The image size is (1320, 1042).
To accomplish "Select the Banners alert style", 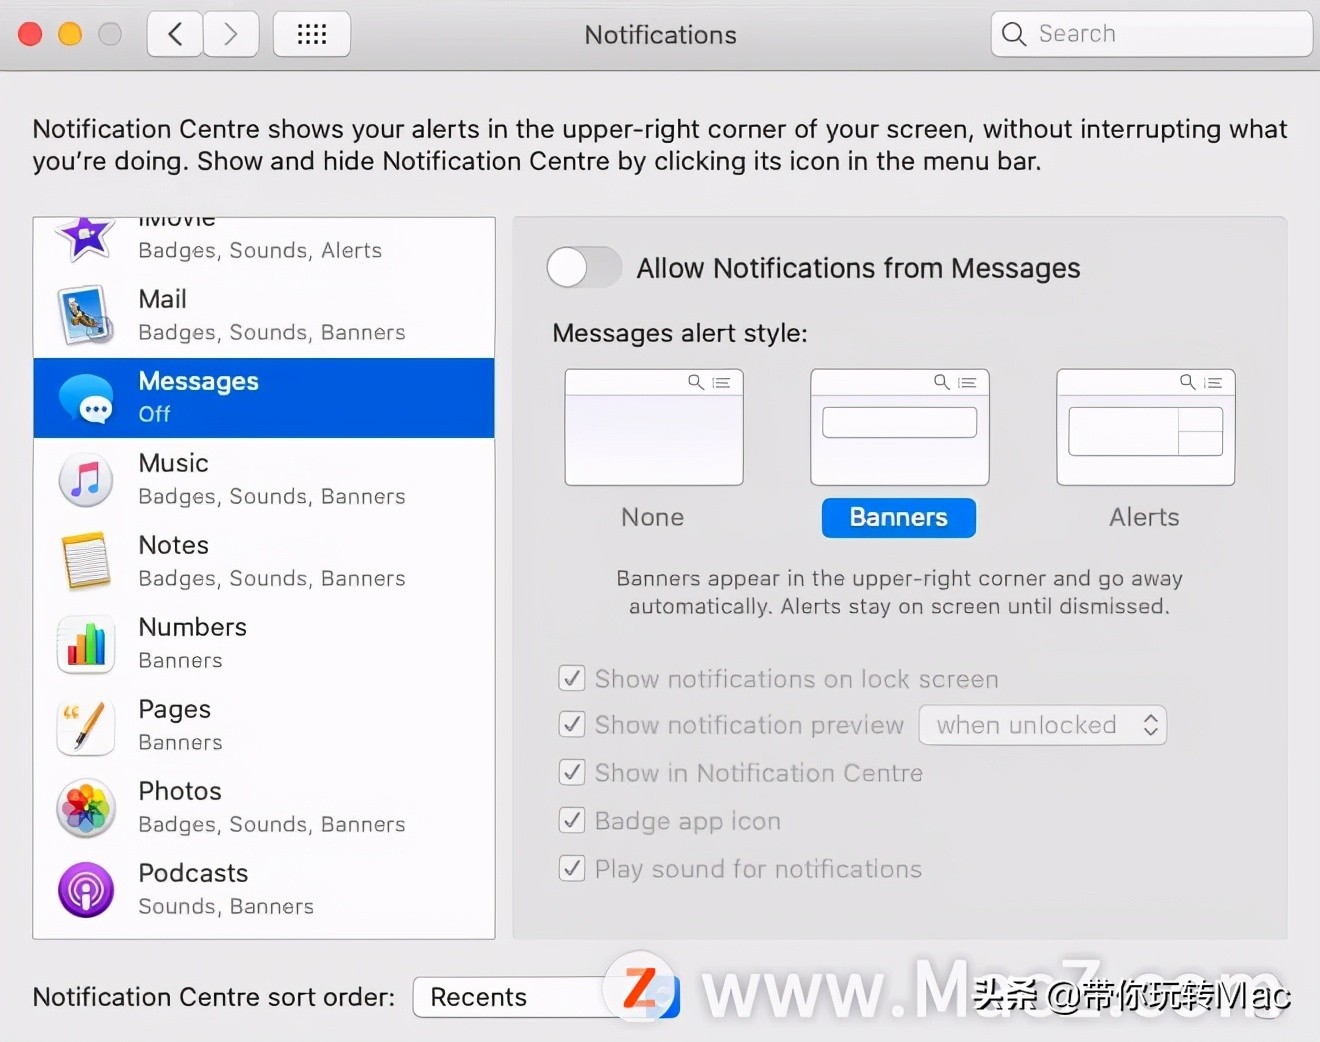I will click(x=897, y=517).
